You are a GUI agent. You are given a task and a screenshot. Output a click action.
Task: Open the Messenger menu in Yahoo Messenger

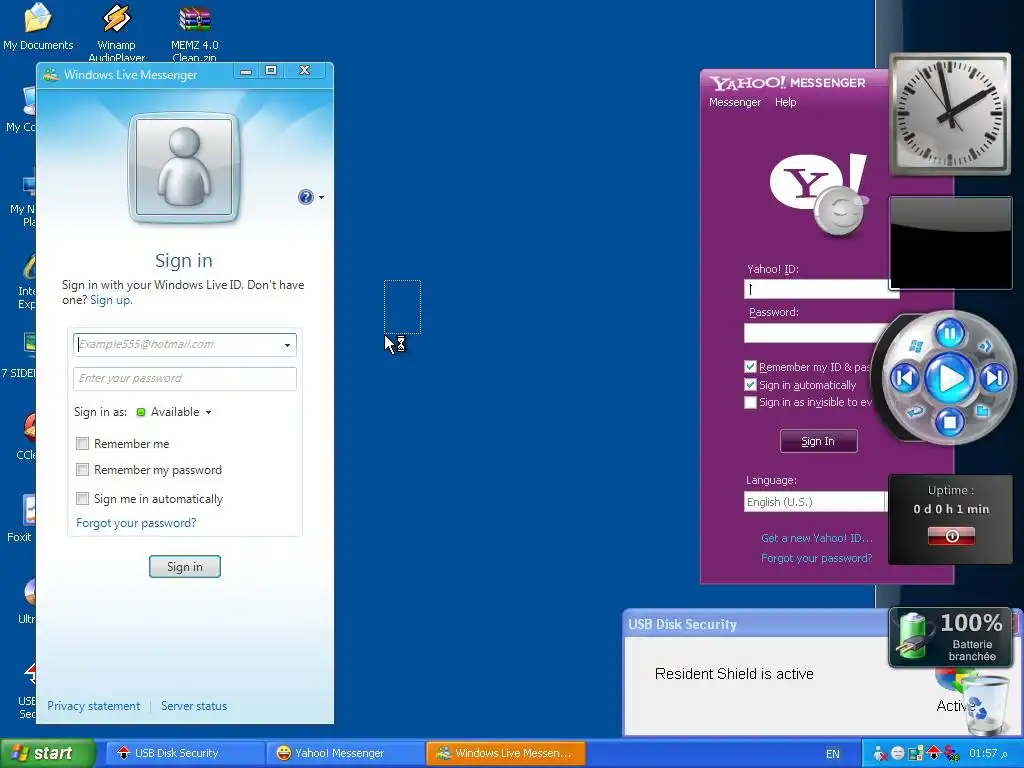735,102
